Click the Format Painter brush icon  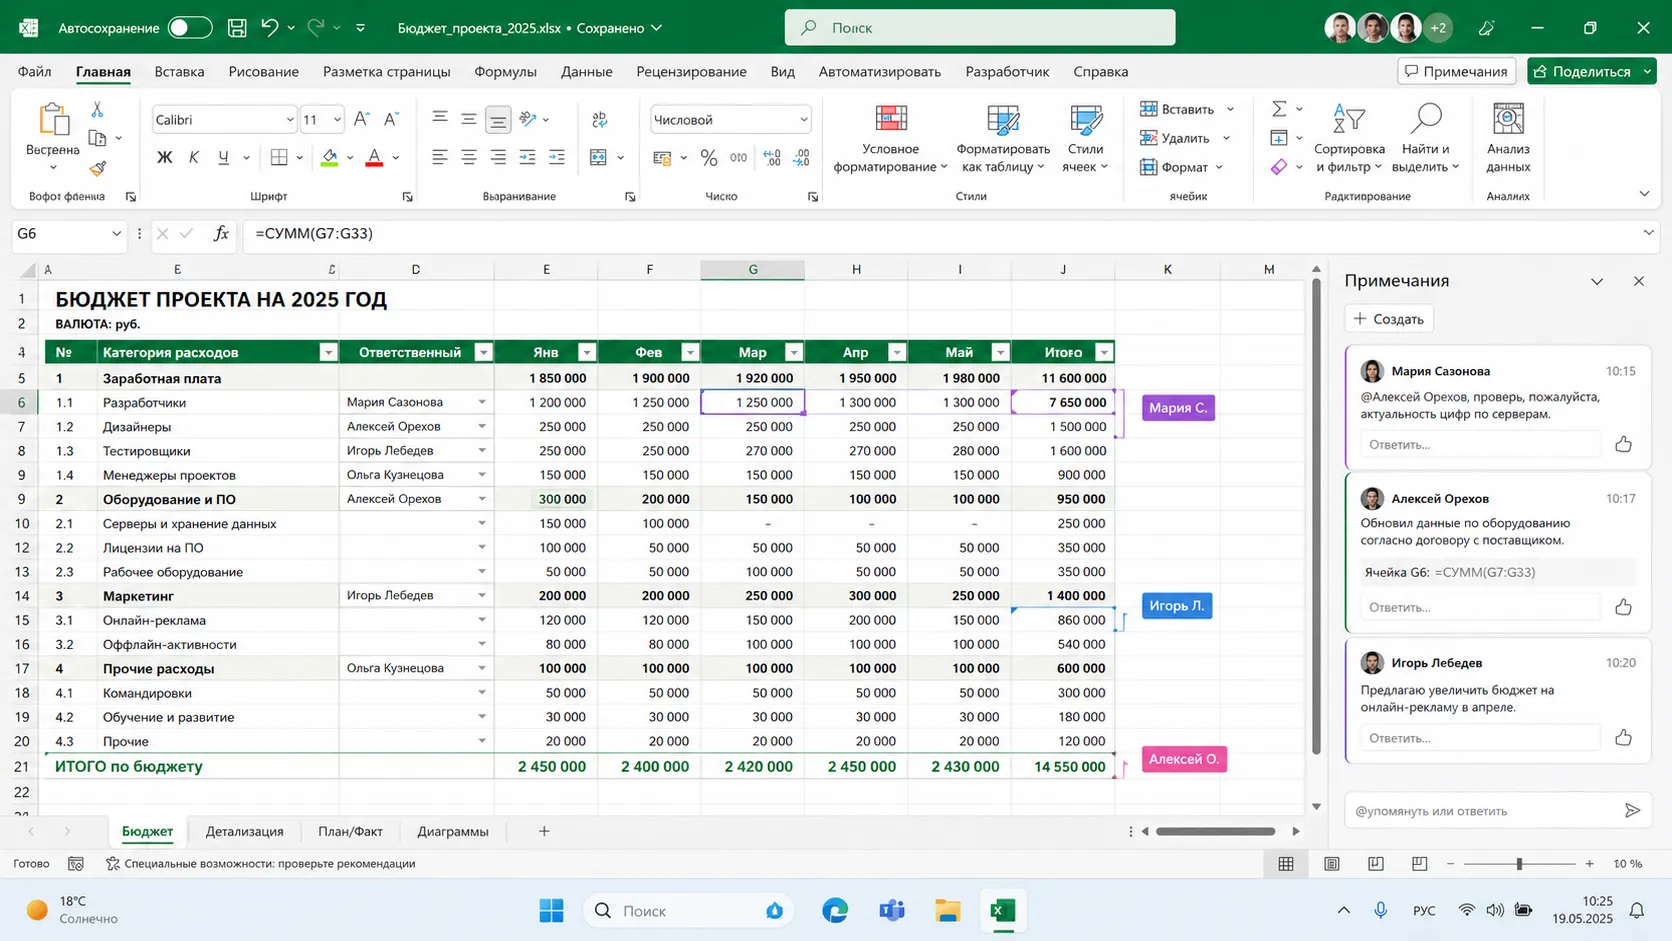pyautogui.click(x=97, y=168)
